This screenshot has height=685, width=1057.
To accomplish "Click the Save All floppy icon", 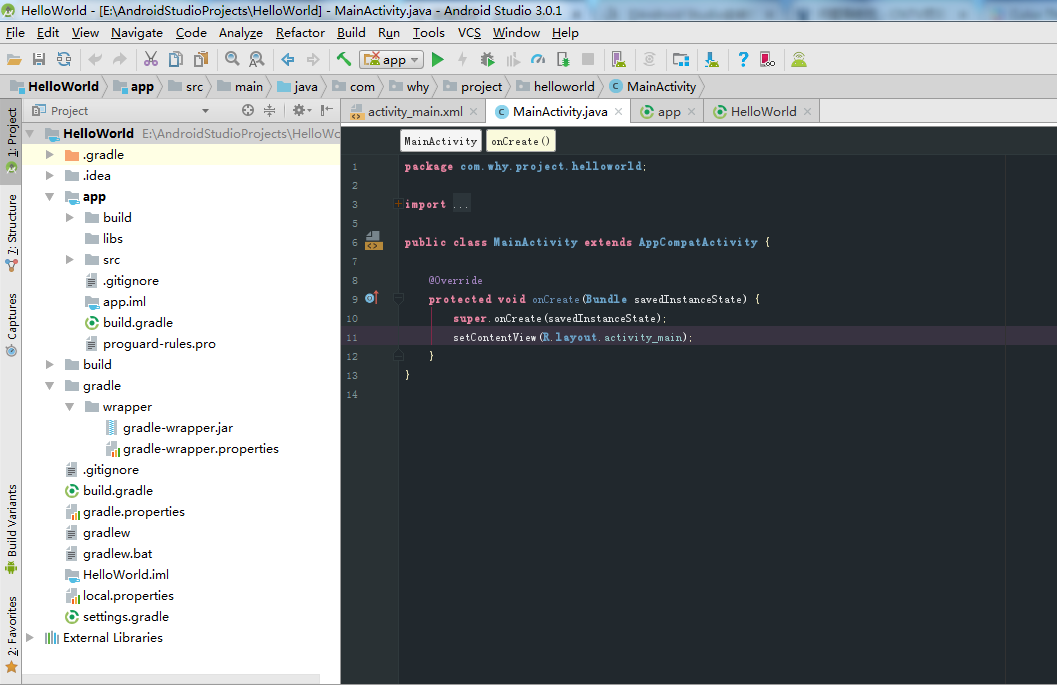I will [x=39, y=59].
